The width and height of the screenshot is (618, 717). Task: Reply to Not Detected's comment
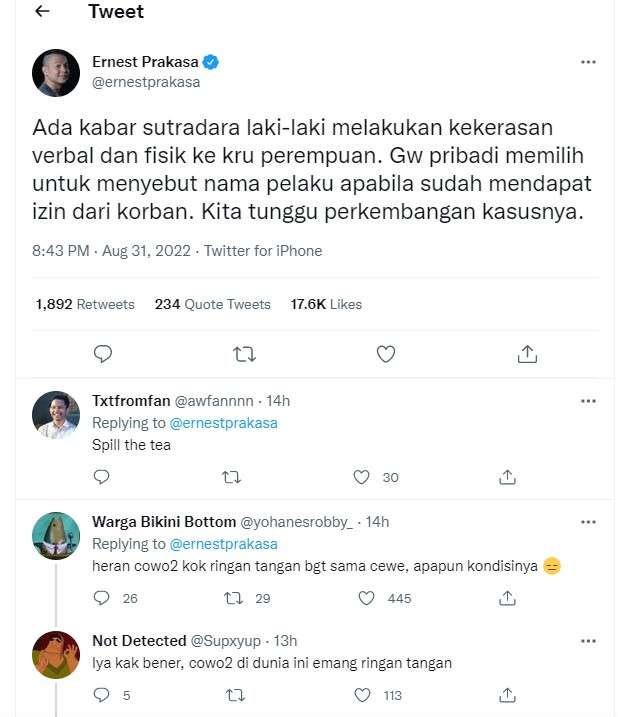click(x=101, y=695)
